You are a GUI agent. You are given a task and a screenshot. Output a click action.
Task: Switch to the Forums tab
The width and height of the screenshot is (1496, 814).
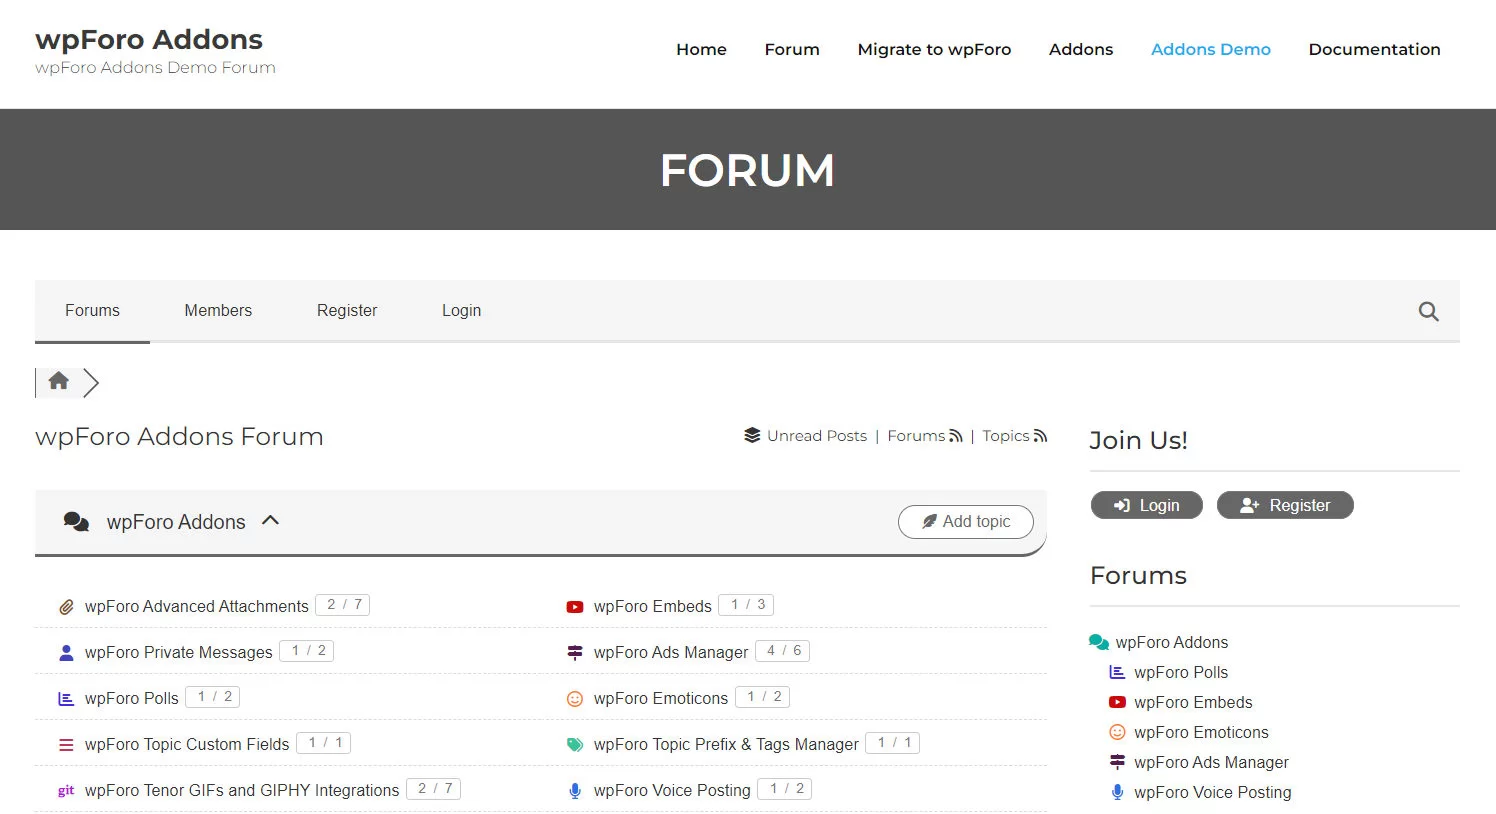coord(92,311)
